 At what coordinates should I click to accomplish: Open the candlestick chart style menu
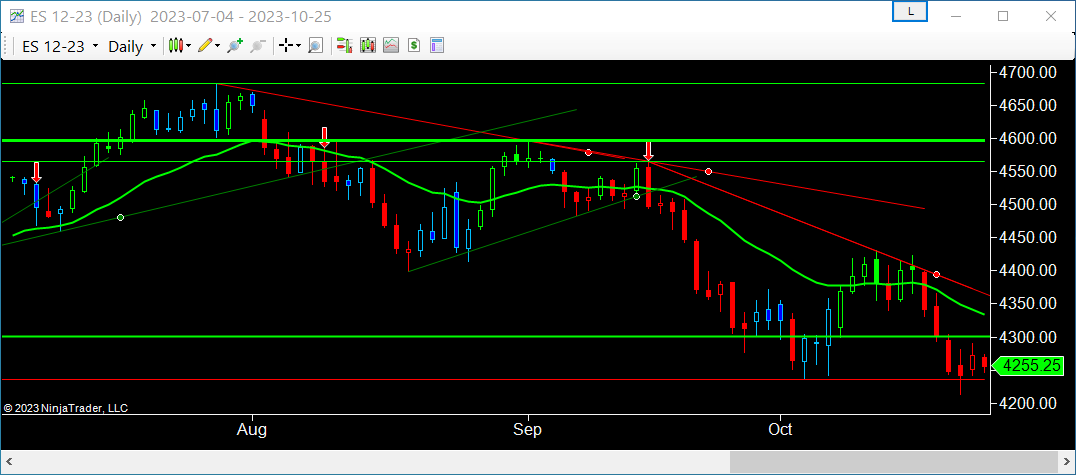181,46
